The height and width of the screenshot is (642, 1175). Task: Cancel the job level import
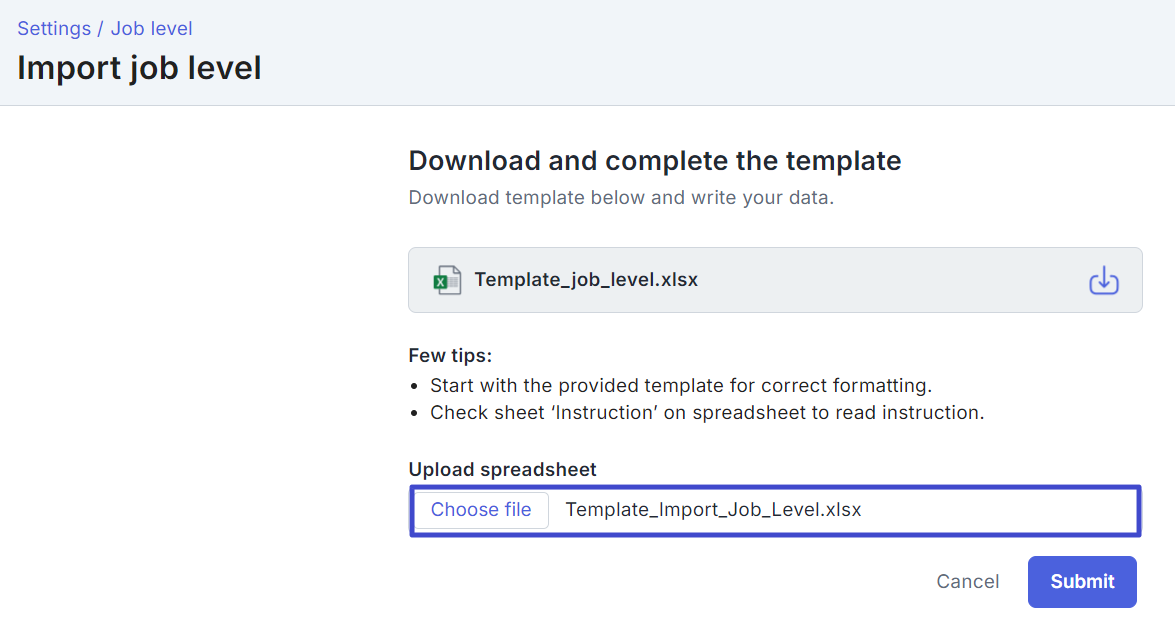click(x=967, y=581)
